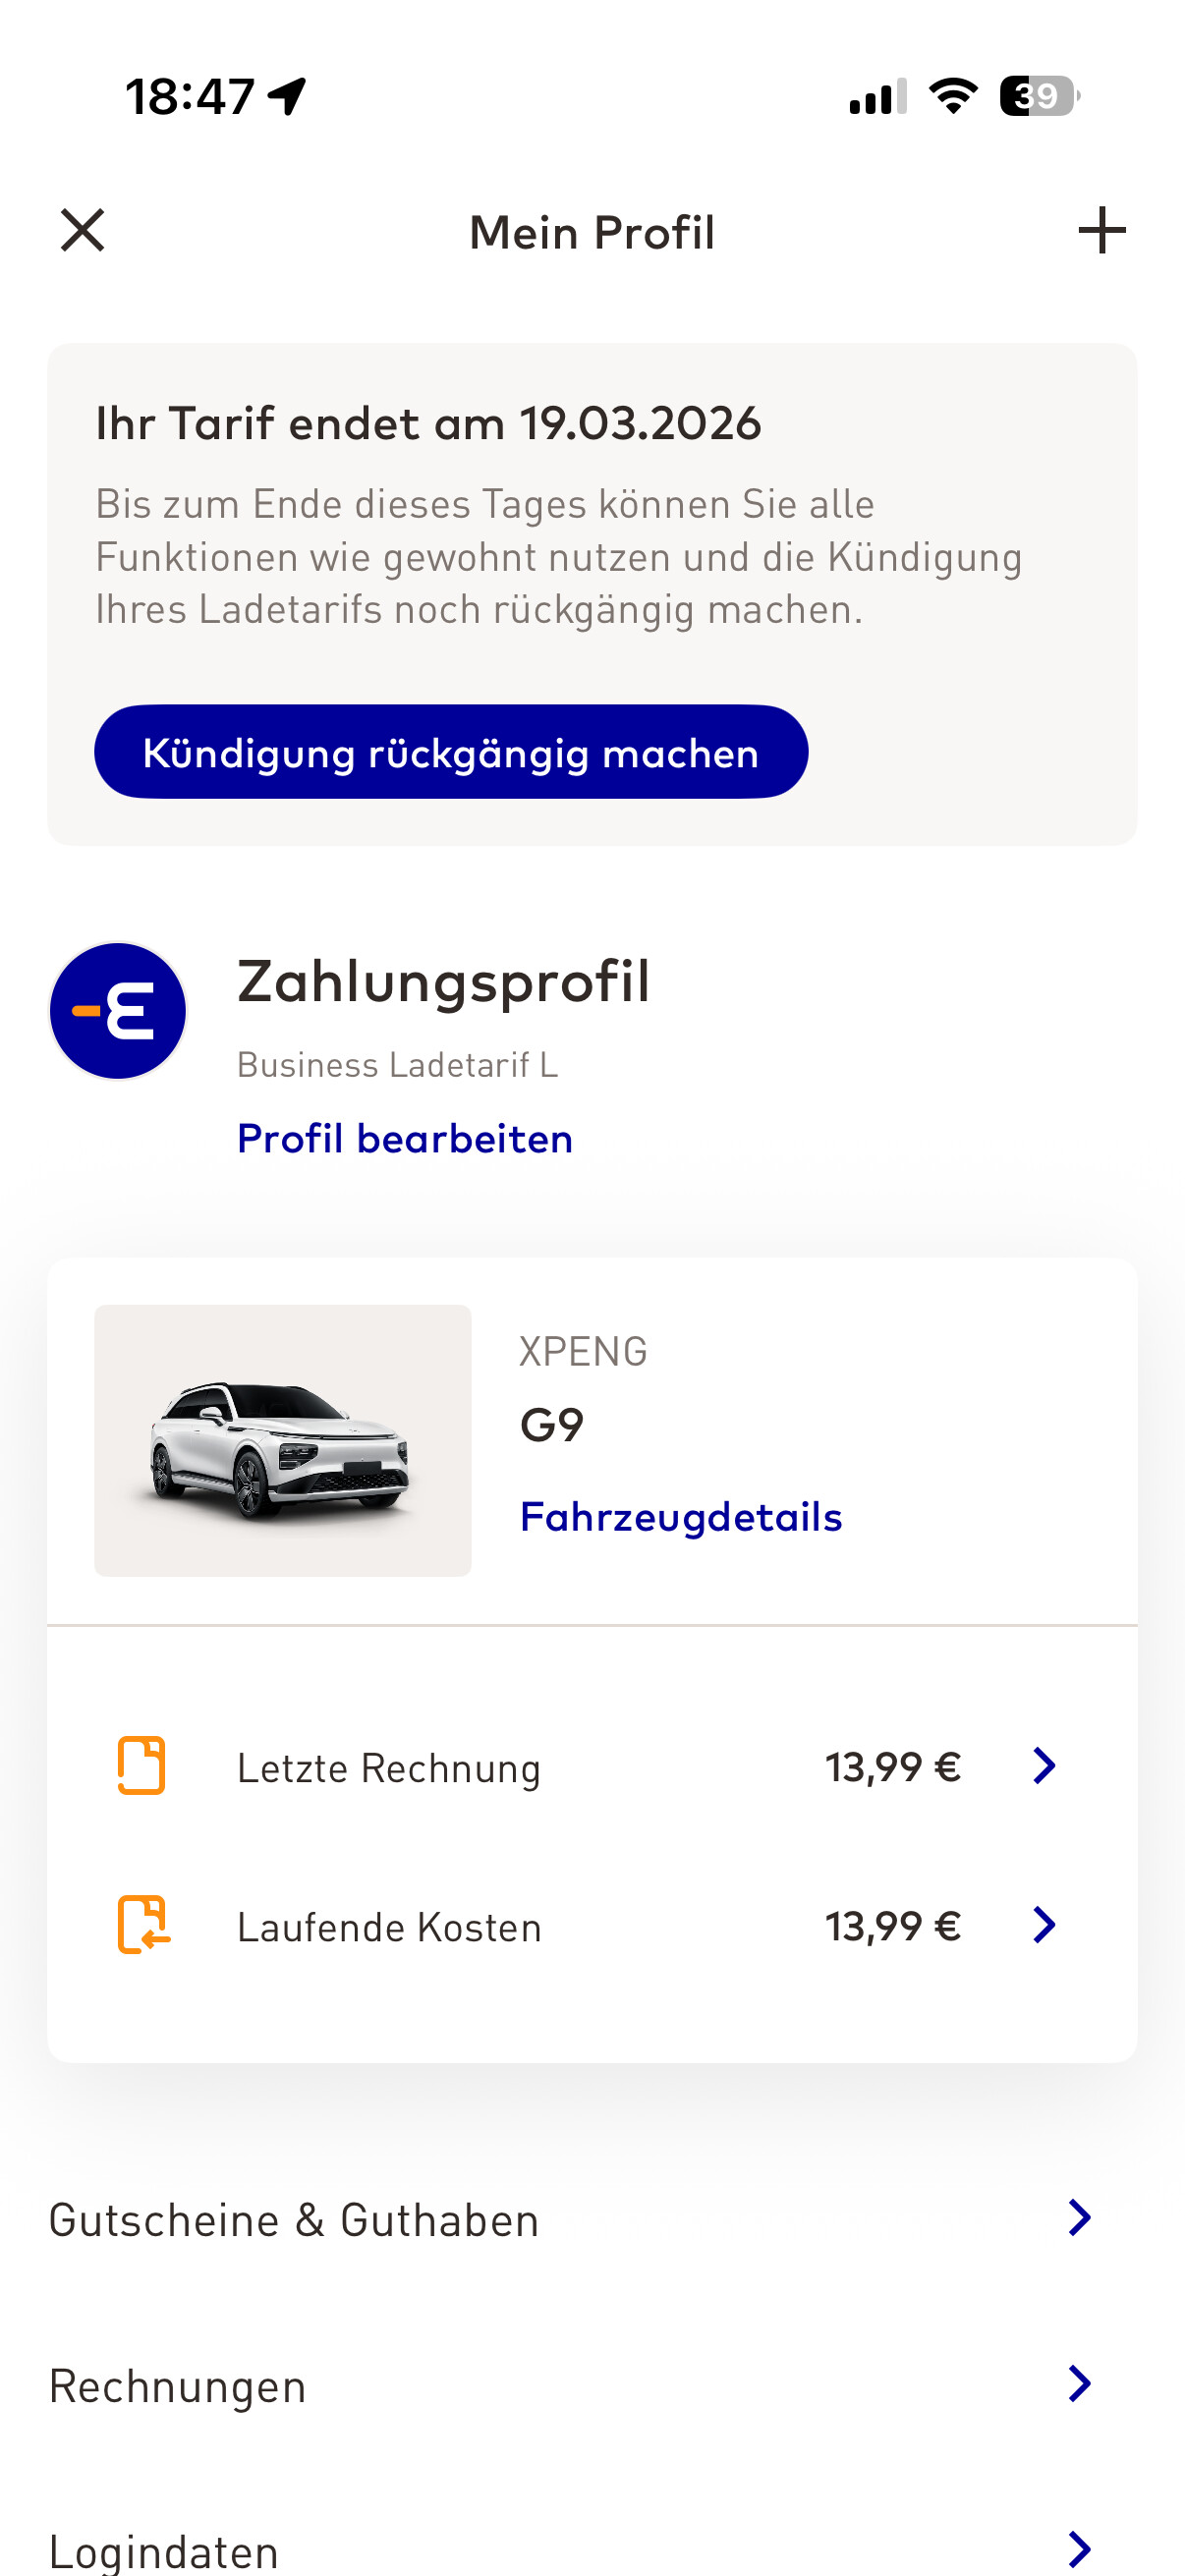1185x2576 pixels.
Task: Open Gutscheine & Guthaben chevron
Action: click(1079, 2218)
